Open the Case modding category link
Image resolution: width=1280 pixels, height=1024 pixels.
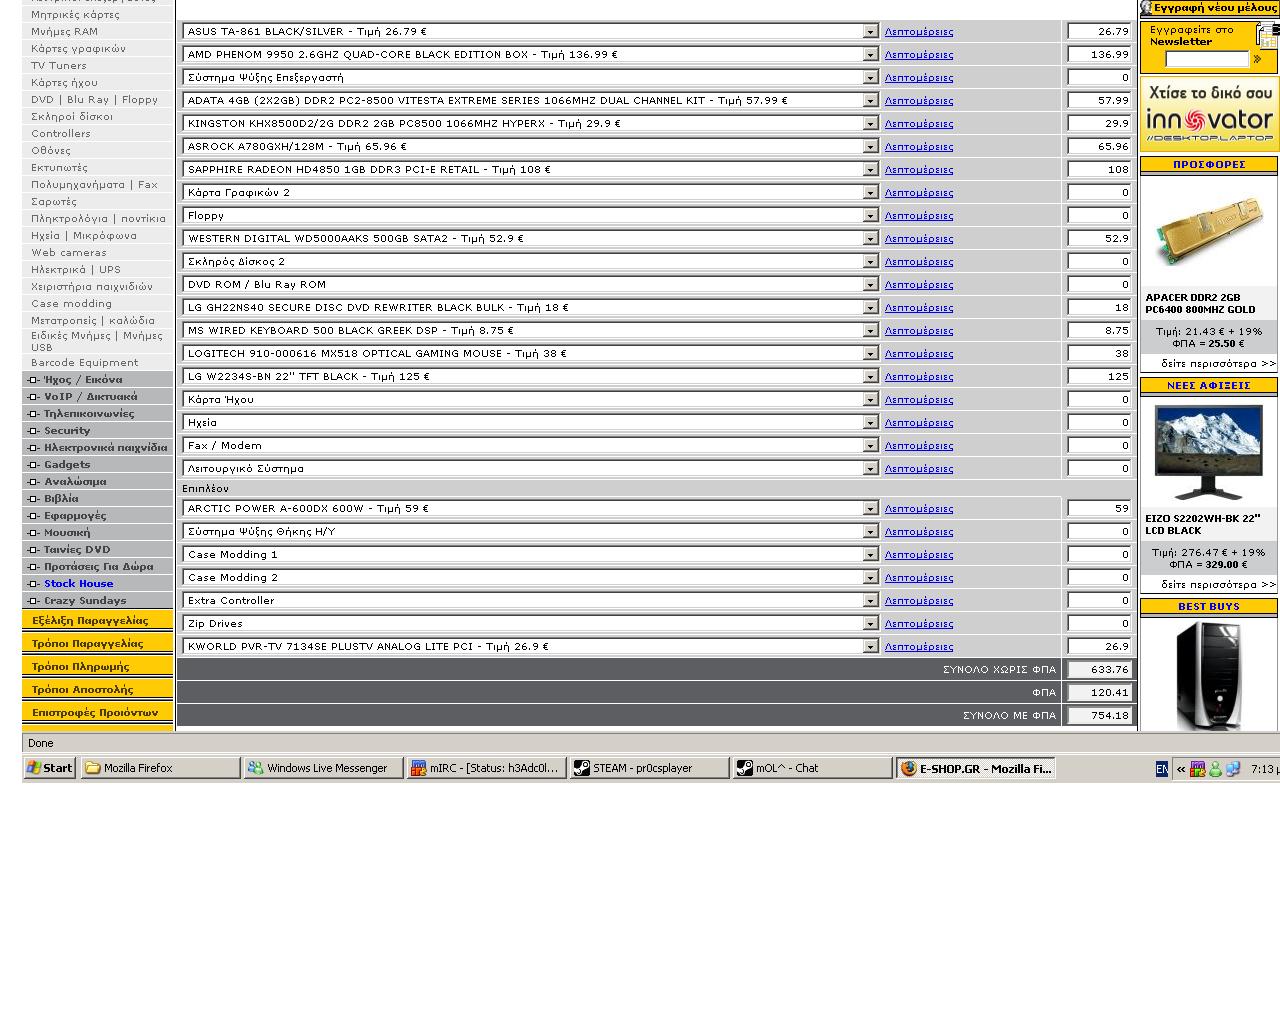[72, 304]
